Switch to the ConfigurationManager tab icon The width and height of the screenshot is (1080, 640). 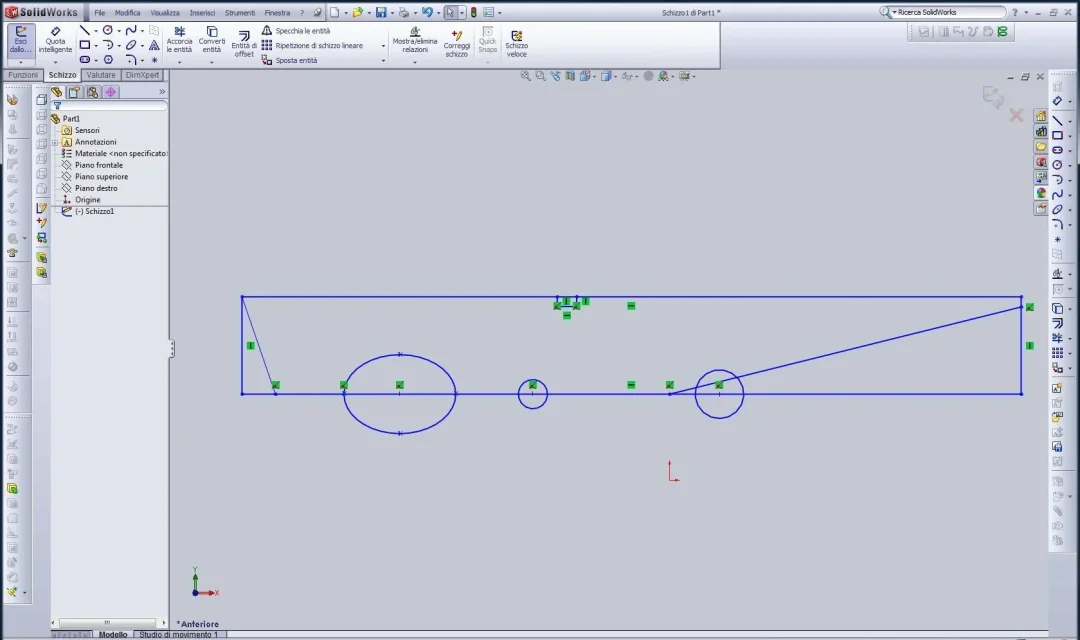pos(92,92)
